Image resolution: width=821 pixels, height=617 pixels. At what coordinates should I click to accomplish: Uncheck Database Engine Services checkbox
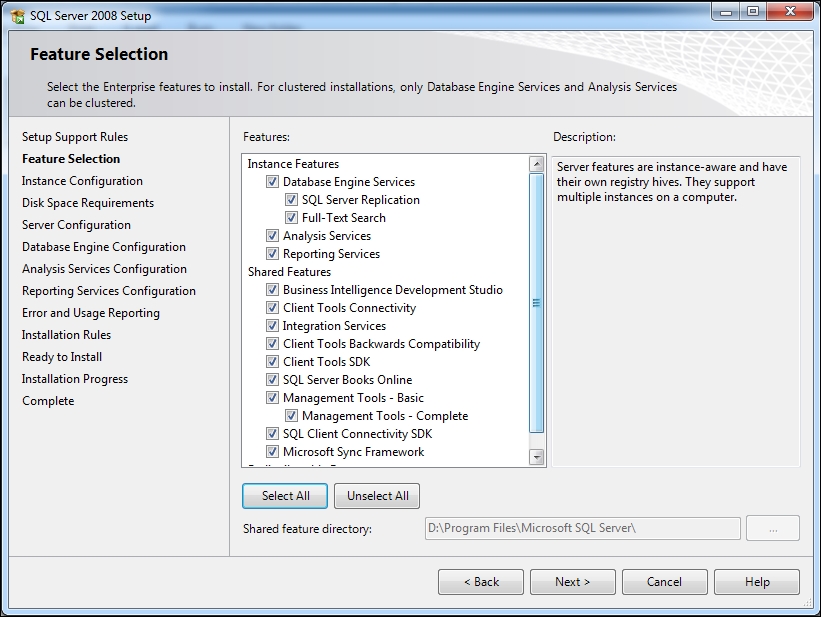pos(272,182)
